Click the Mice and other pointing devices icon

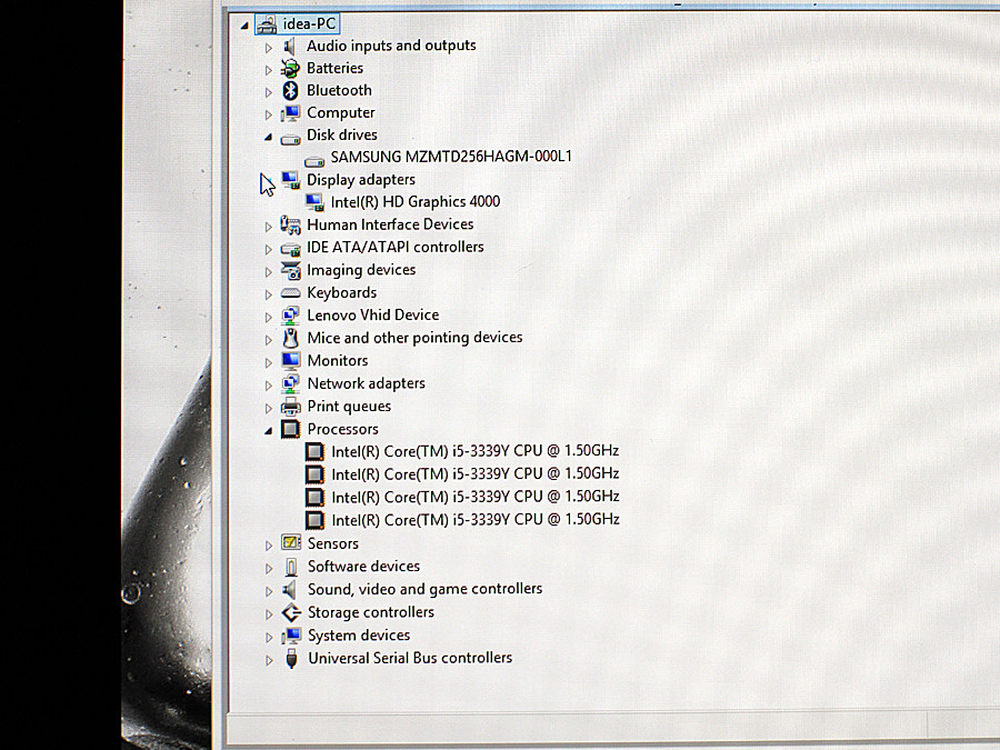(x=291, y=338)
